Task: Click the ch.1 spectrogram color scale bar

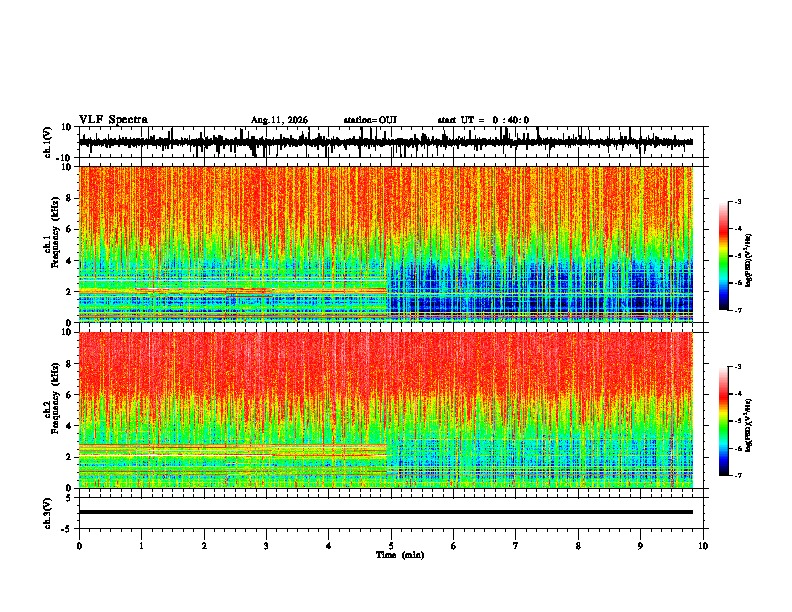Action: [724, 256]
